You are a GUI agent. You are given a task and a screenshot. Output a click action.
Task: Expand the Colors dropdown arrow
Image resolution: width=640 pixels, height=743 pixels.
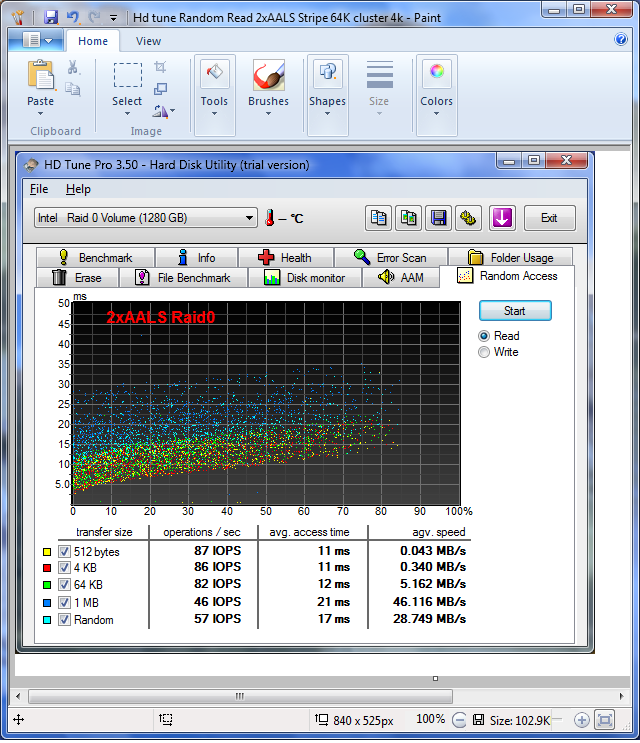[436, 114]
